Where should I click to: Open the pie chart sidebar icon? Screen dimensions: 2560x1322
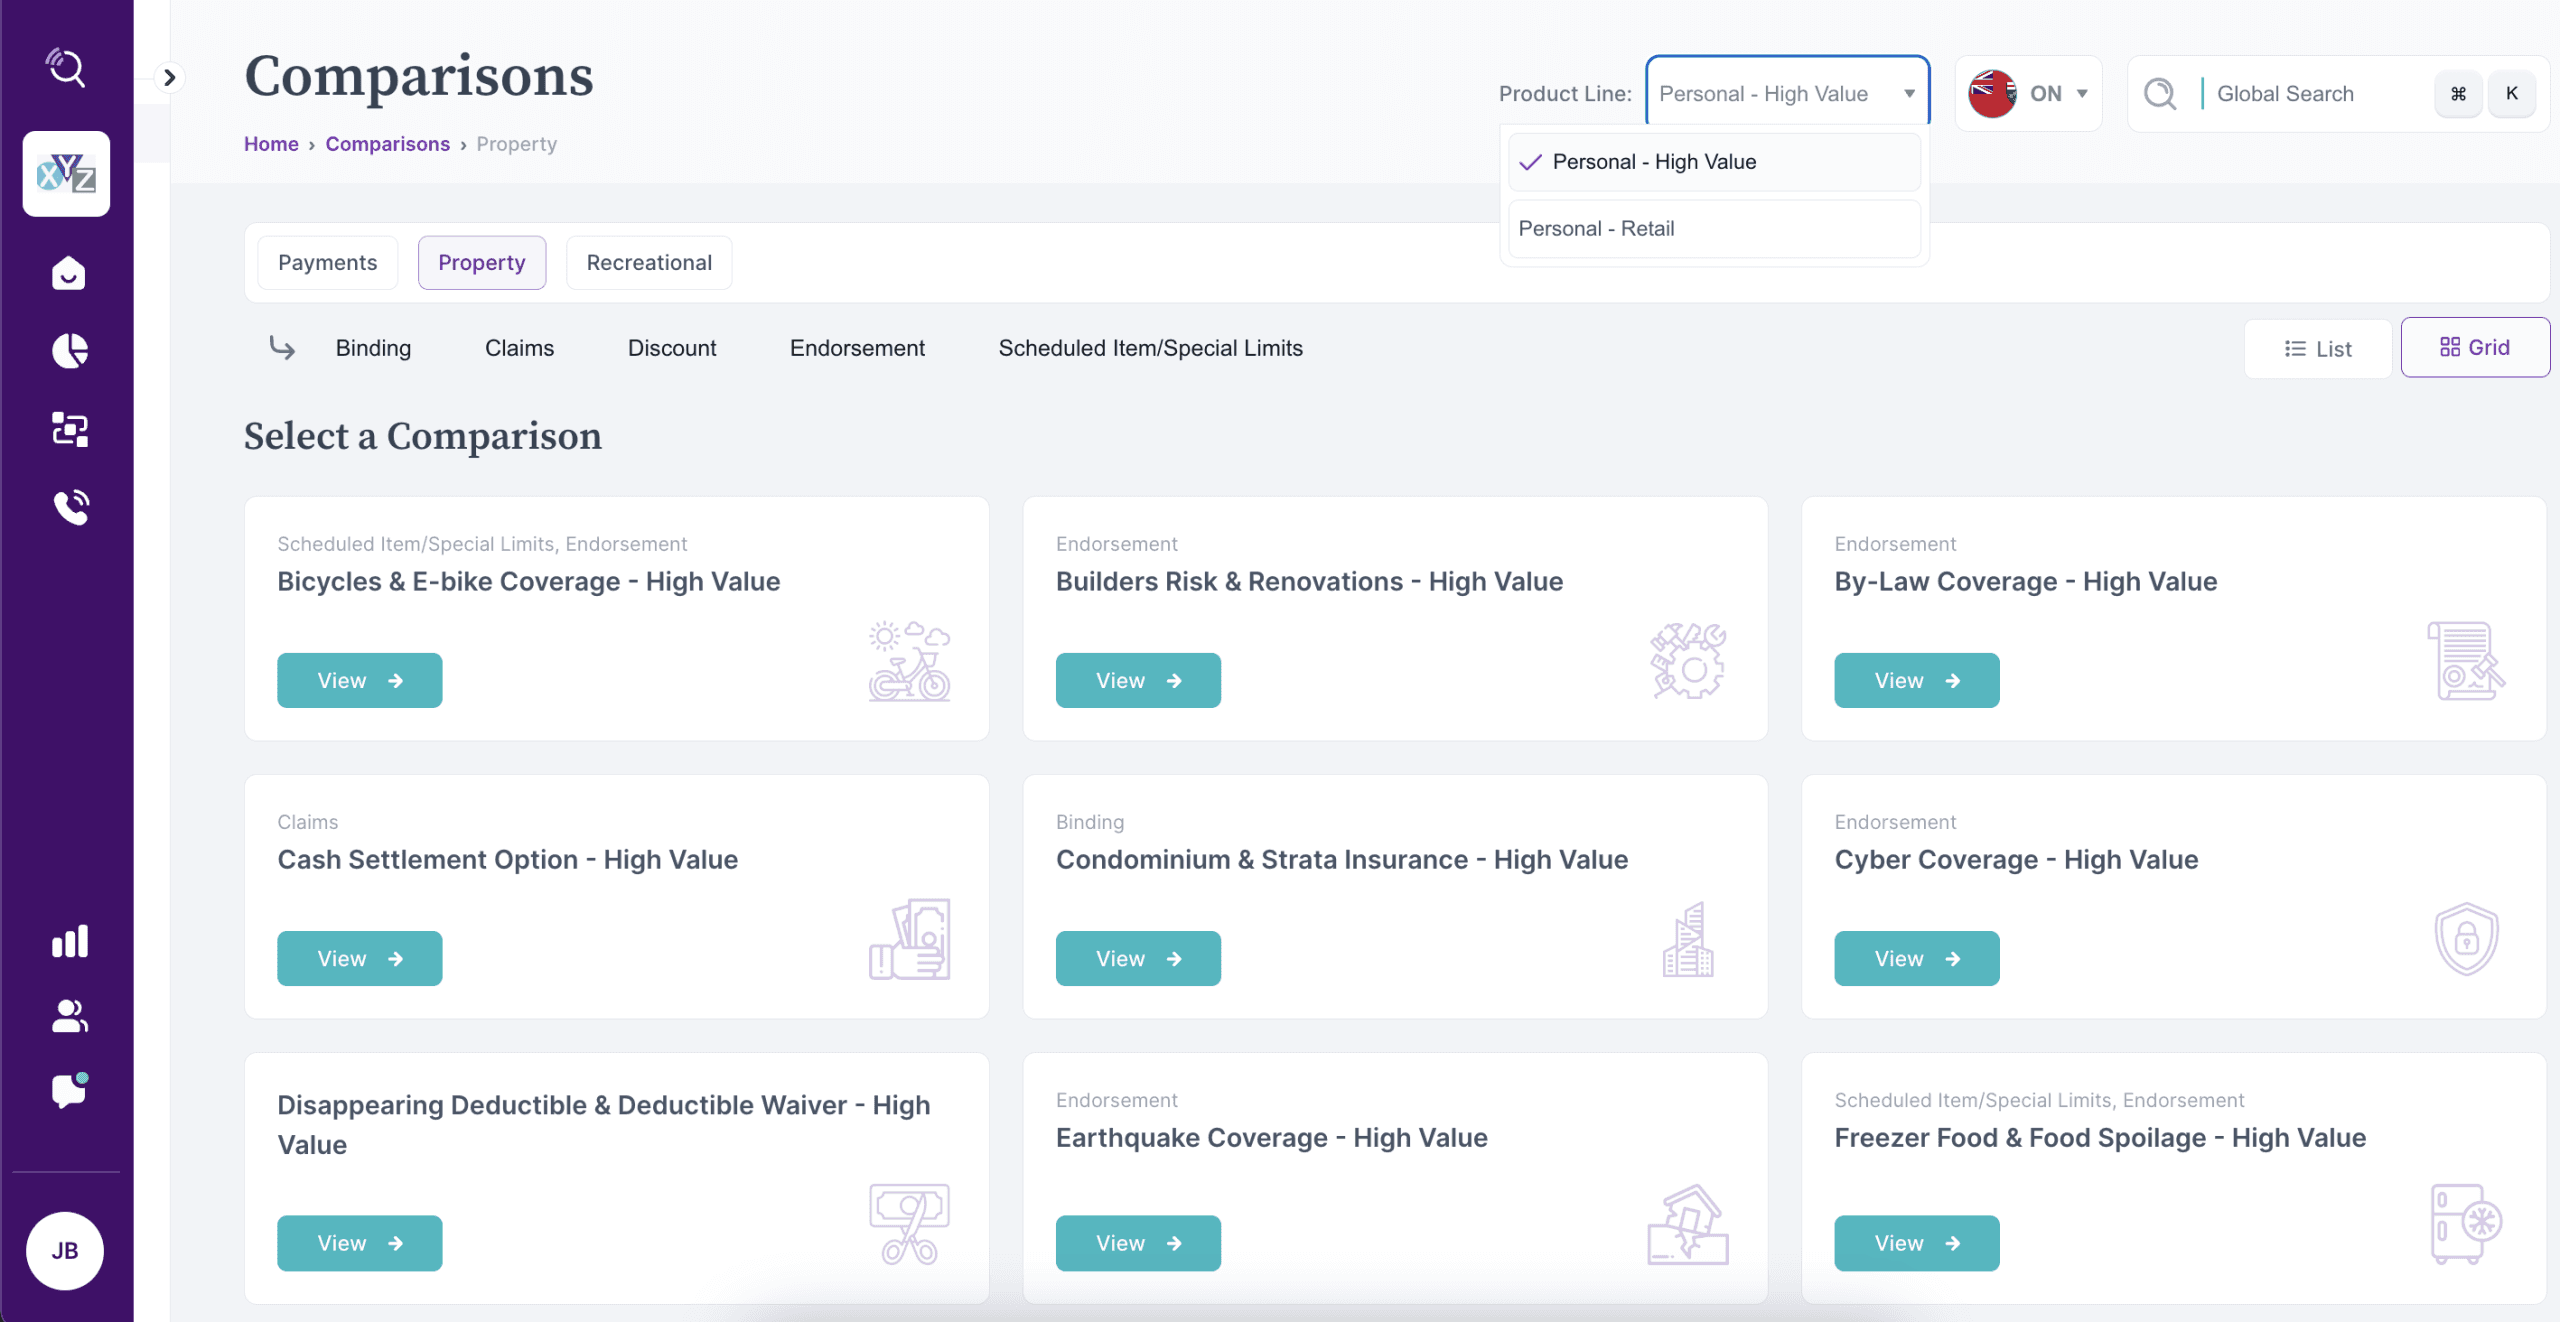pos(69,350)
